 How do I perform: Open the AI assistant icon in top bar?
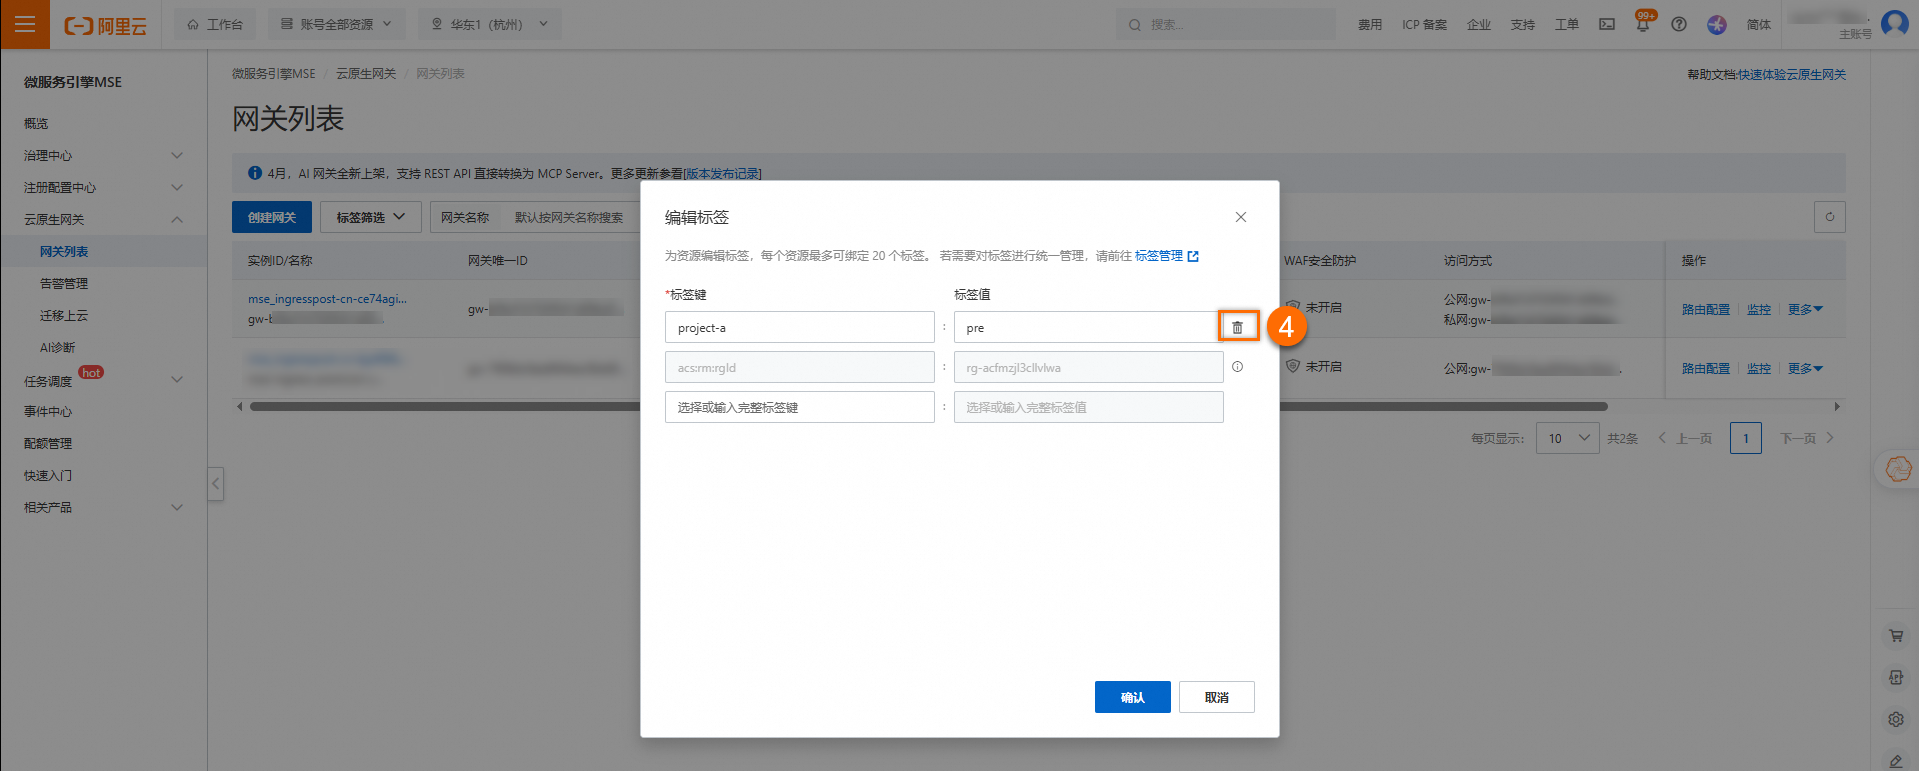[x=1717, y=25]
